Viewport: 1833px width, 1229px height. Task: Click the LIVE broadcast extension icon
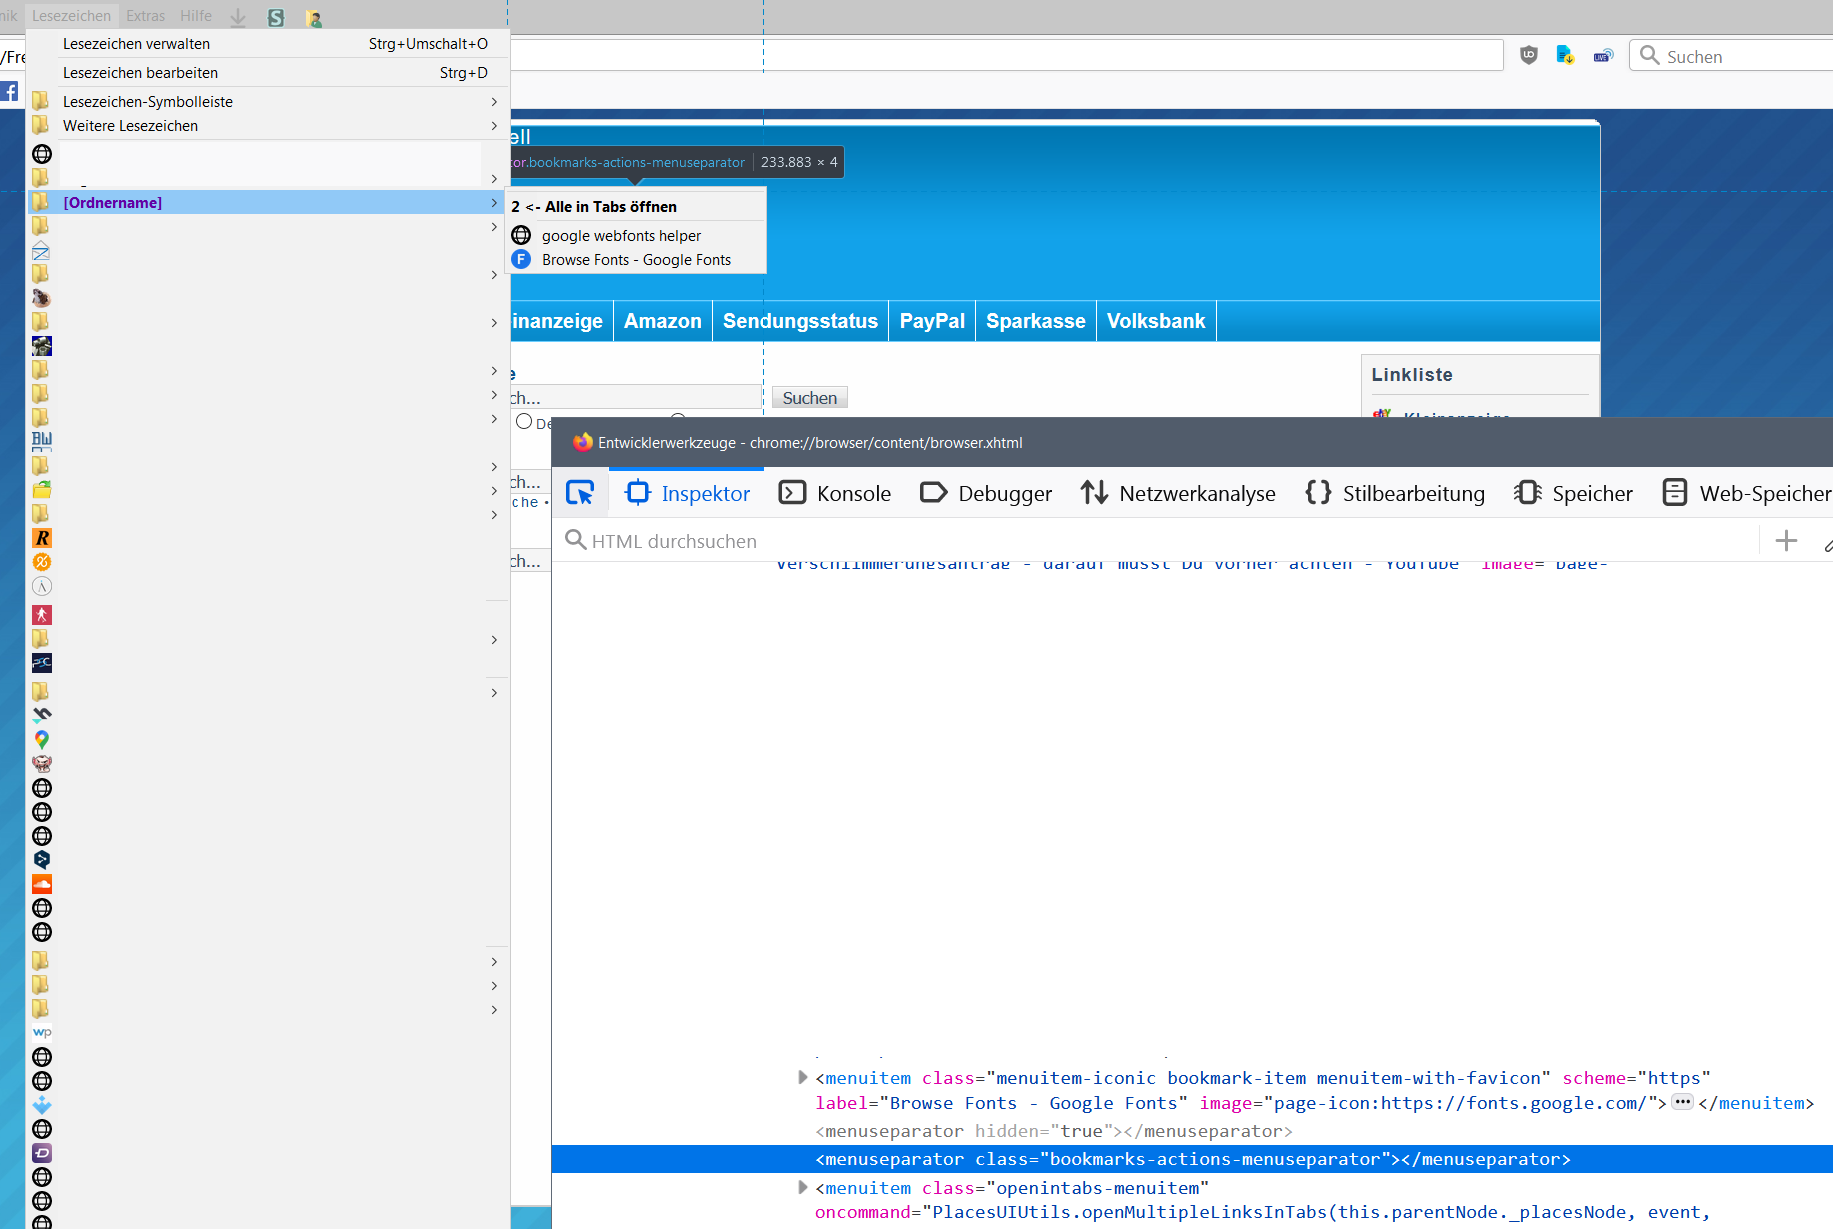pos(1603,56)
